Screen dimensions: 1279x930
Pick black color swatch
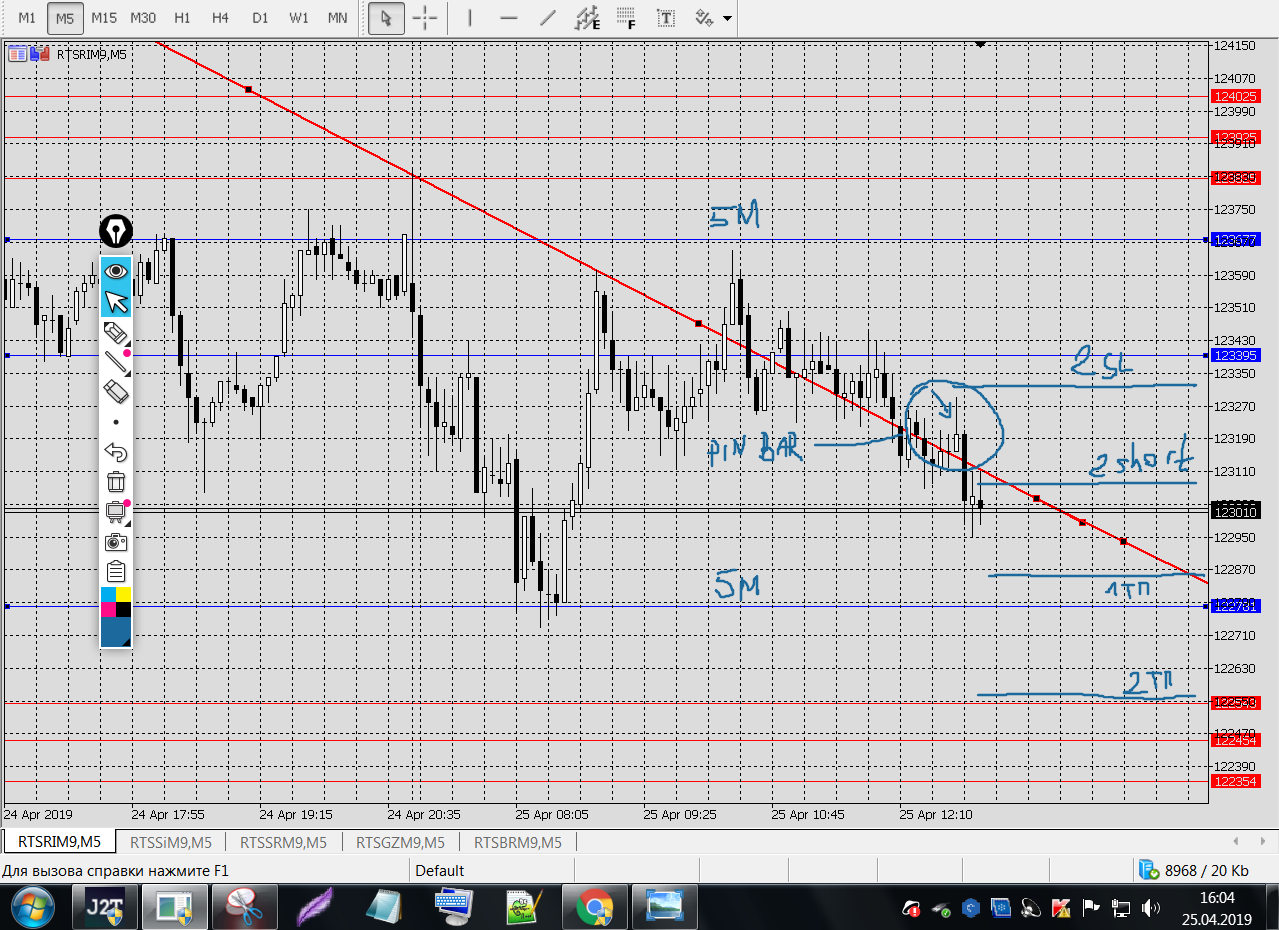pyautogui.click(x=124, y=609)
